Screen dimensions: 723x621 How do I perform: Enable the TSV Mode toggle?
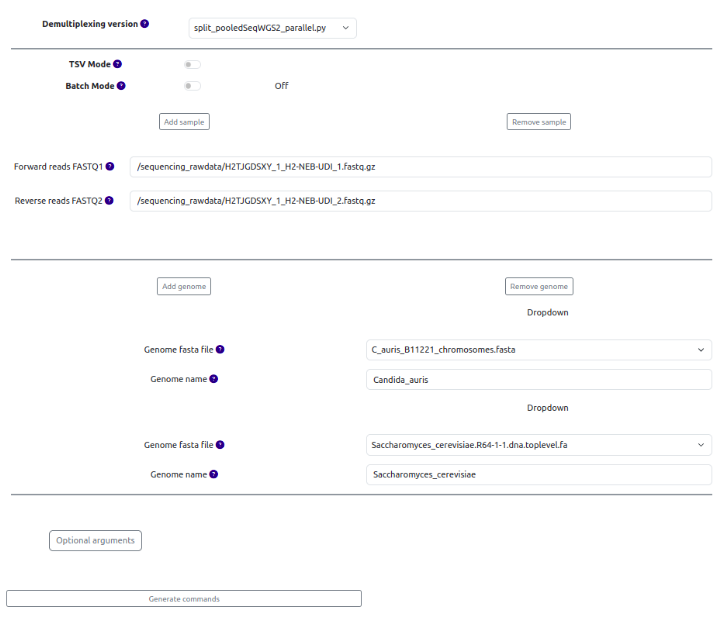coord(192,65)
